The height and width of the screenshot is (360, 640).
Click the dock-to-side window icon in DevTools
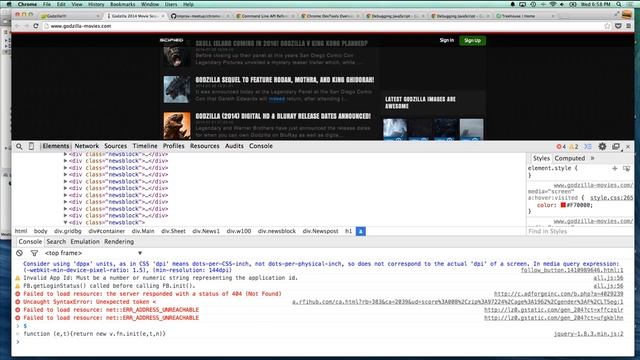[616, 146]
